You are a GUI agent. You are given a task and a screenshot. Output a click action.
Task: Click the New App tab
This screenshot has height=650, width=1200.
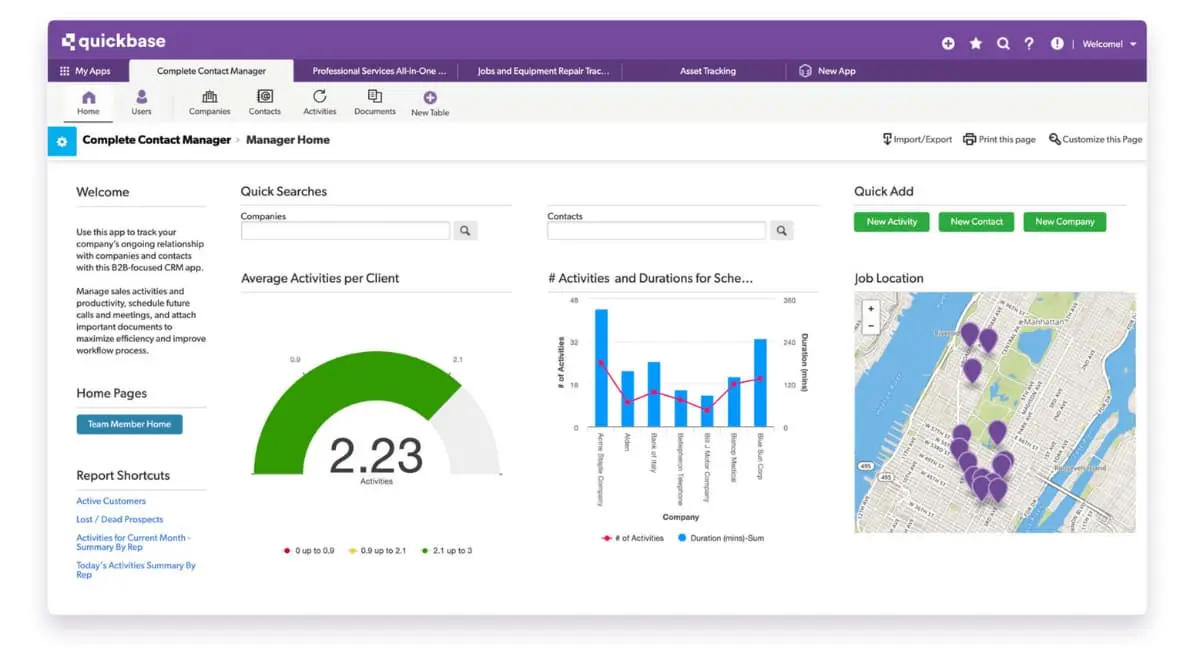click(828, 71)
